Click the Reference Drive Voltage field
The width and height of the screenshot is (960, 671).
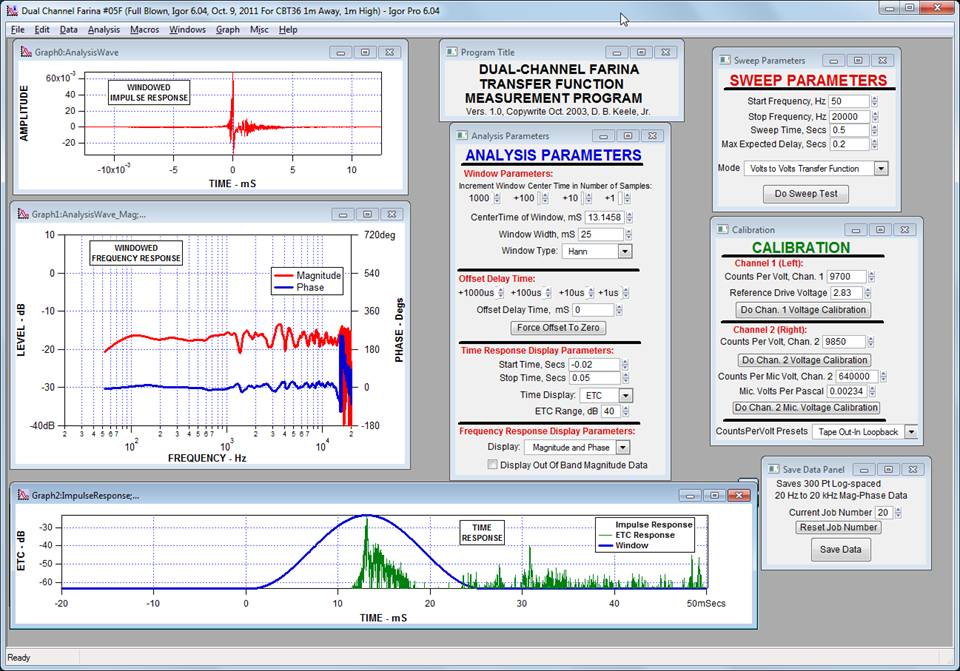click(846, 293)
